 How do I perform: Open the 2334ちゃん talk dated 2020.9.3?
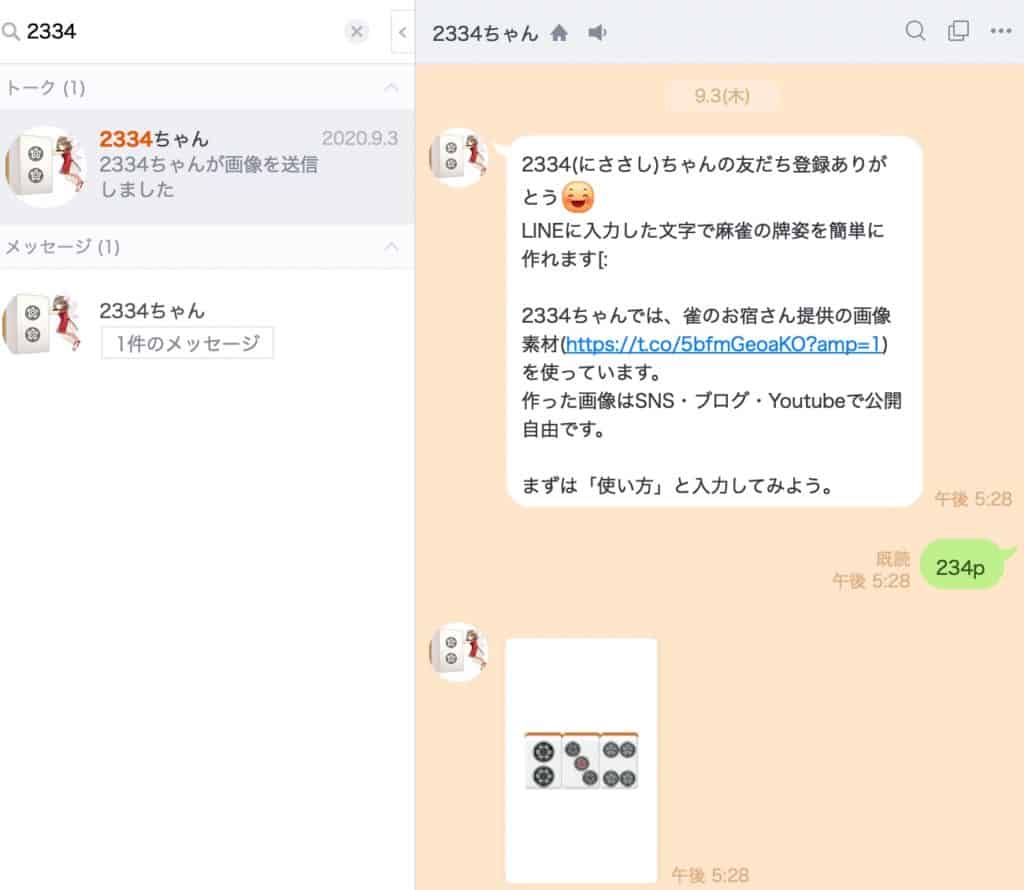(x=207, y=167)
